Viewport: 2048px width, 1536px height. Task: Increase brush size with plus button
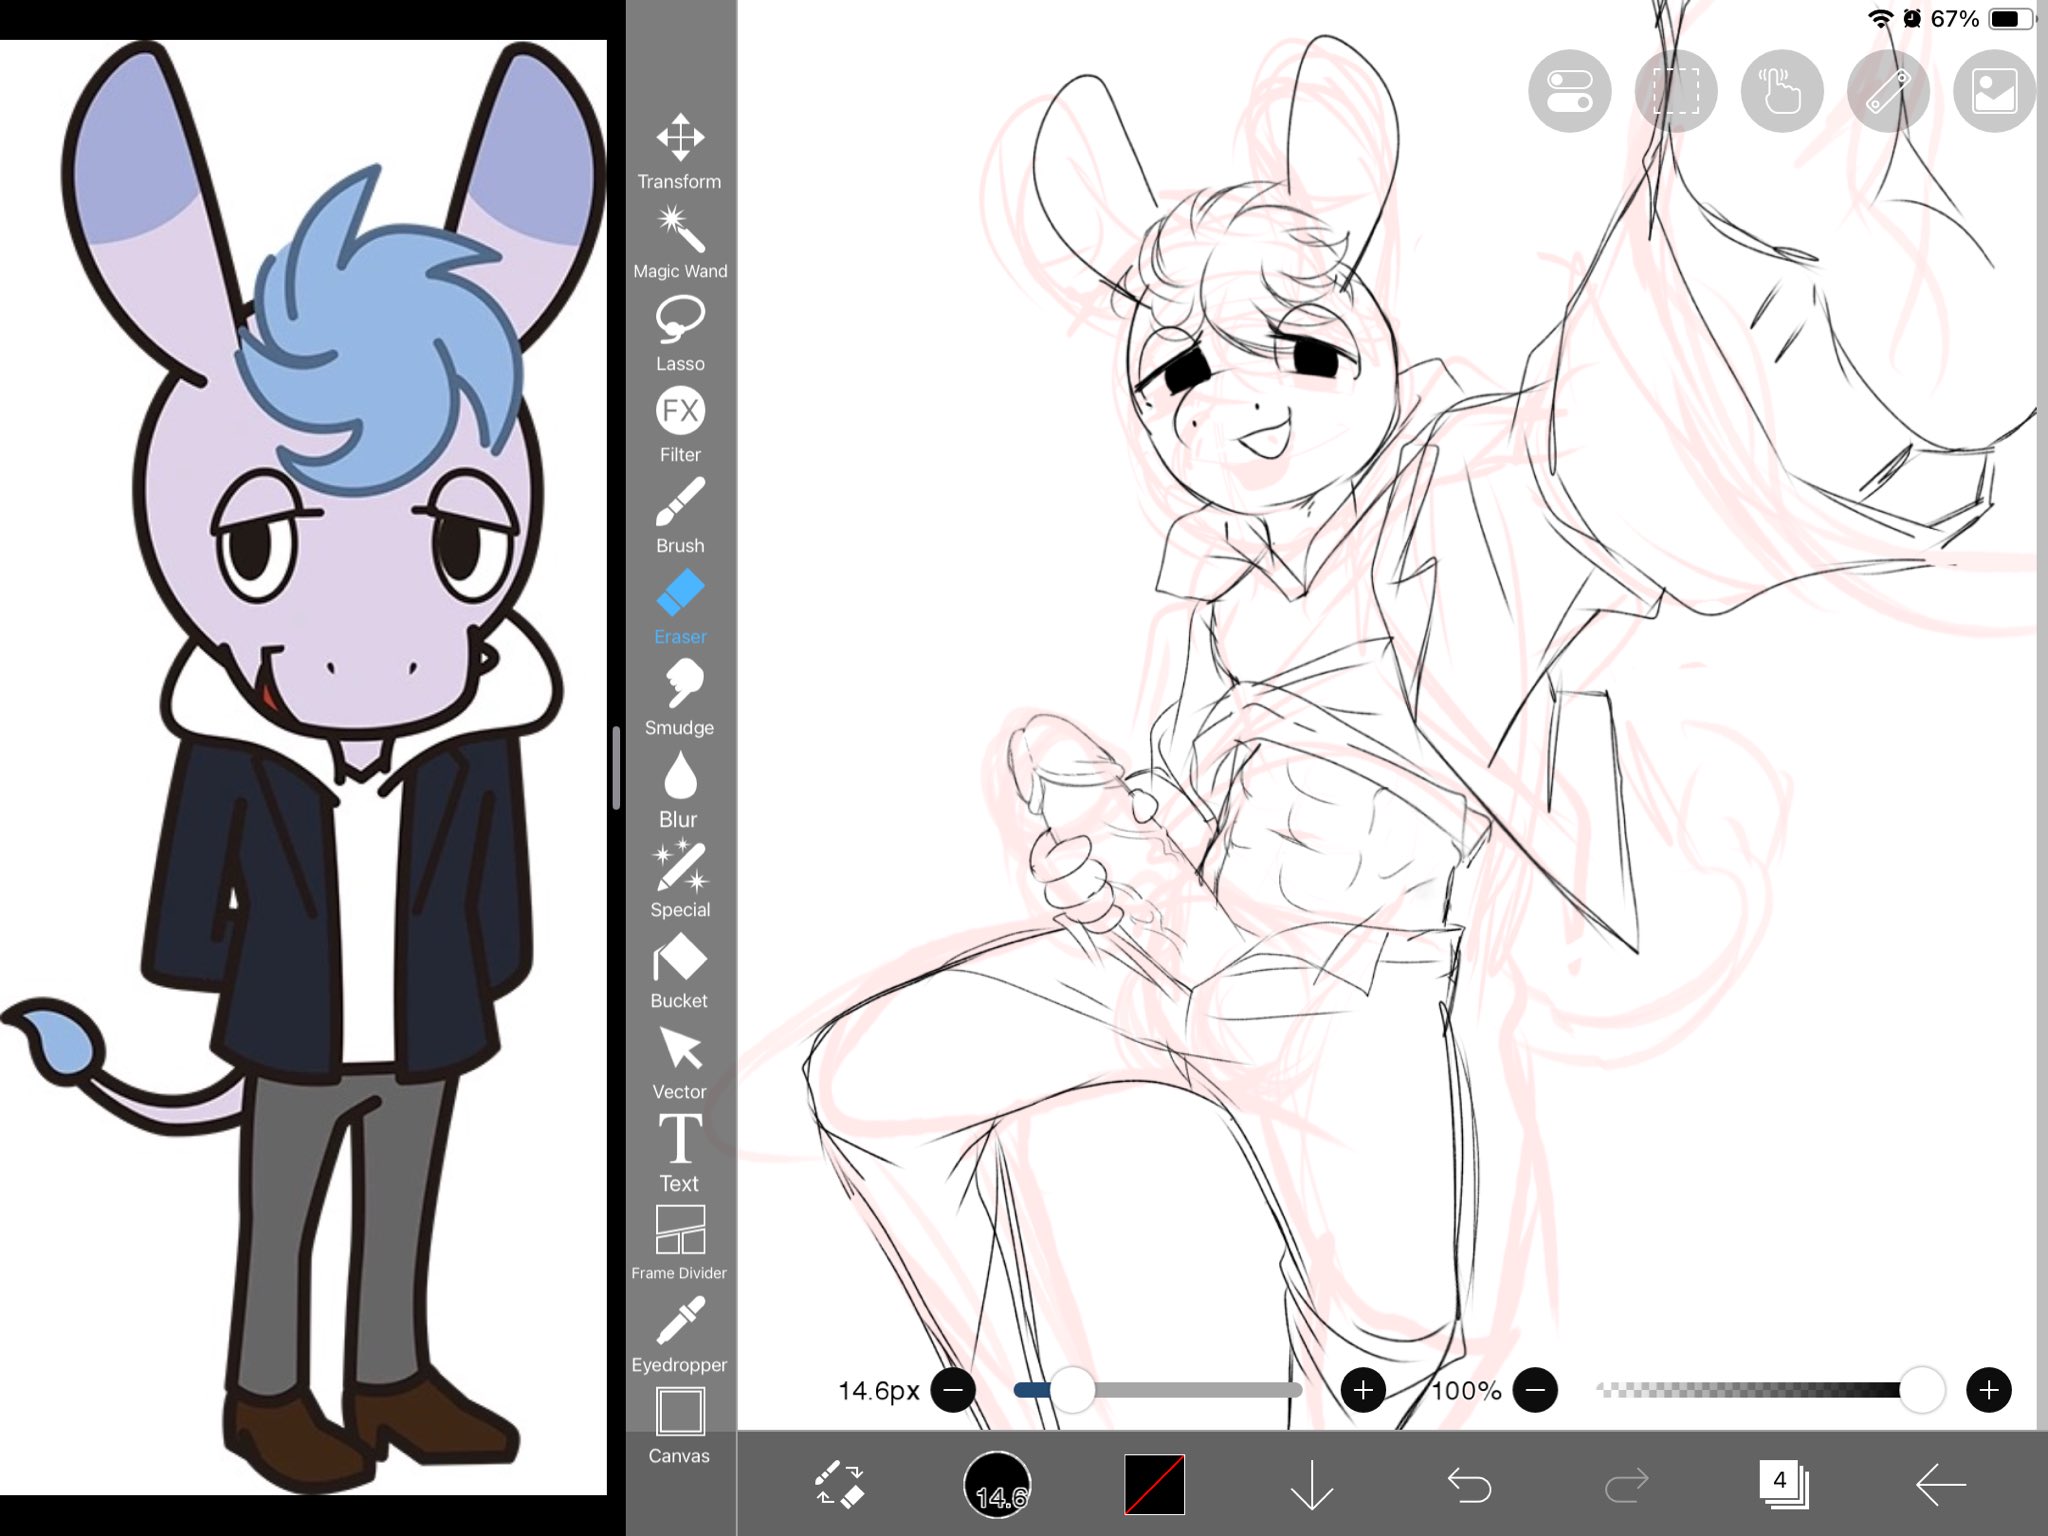(1362, 1390)
